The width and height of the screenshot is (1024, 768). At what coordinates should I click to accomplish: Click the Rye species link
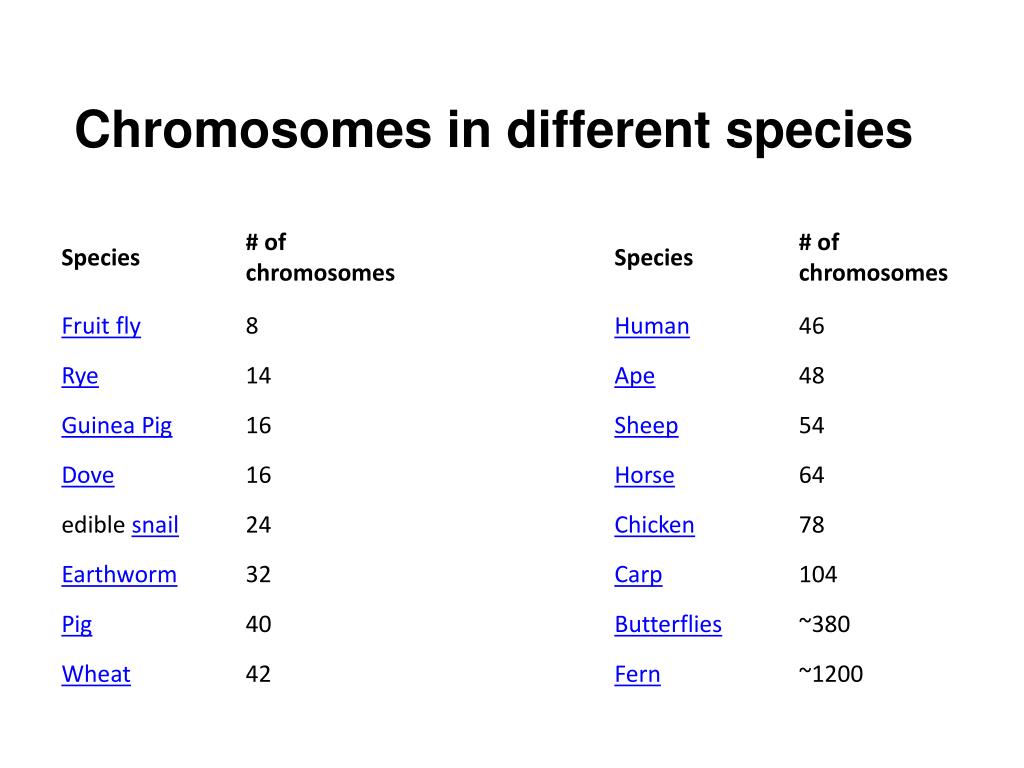pos(80,376)
